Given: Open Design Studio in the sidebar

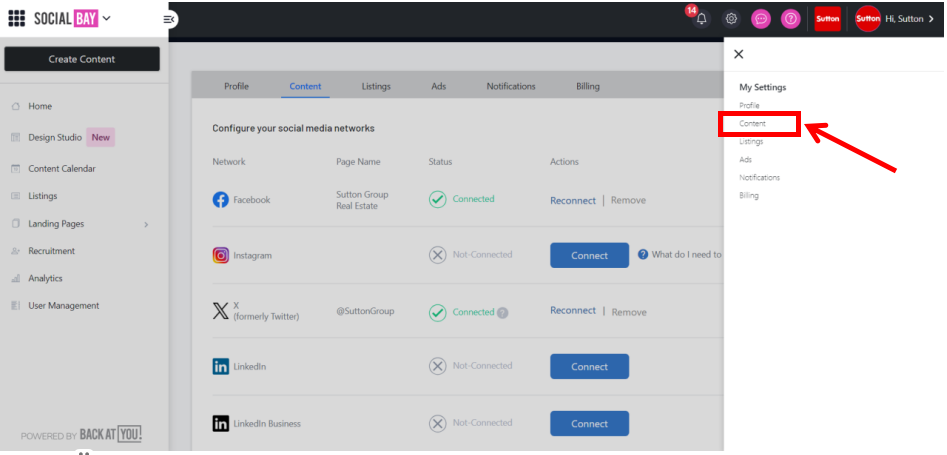Looking at the screenshot, I should [55, 138].
